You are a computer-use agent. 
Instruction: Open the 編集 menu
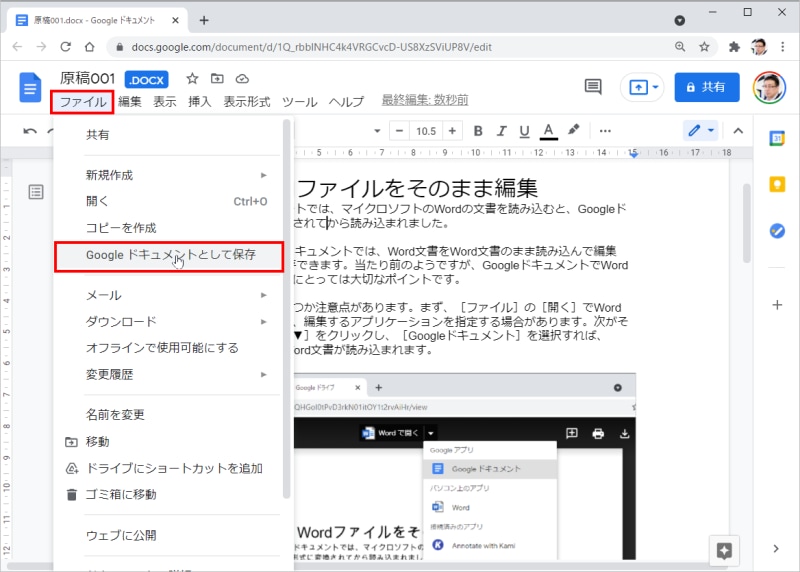[x=130, y=102]
